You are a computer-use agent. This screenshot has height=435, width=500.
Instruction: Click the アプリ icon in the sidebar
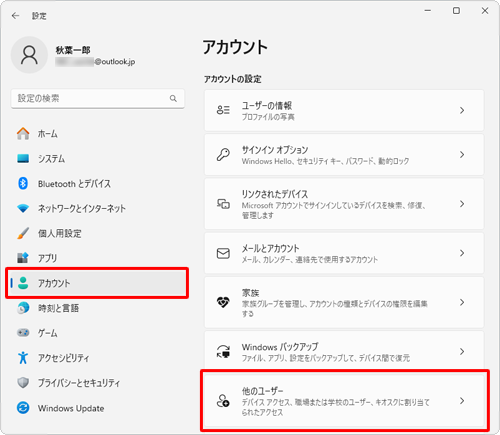click(23, 258)
